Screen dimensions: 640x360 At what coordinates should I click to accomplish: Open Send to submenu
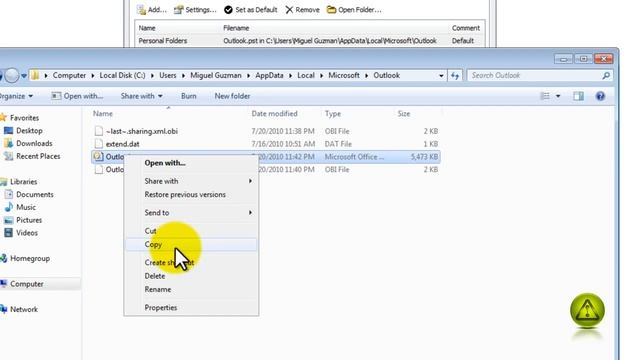click(x=191, y=213)
